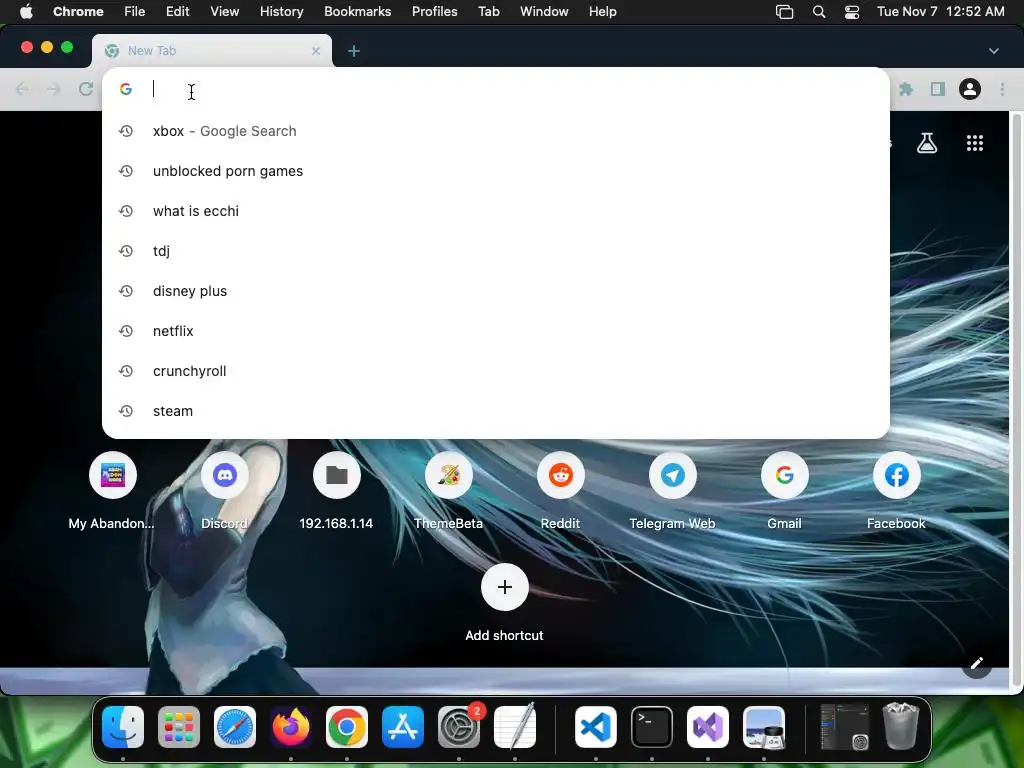The width and height of the screenshot is (1024, 768).
Task: Choose the 'steam' suggestion
Action: (496, 411)
